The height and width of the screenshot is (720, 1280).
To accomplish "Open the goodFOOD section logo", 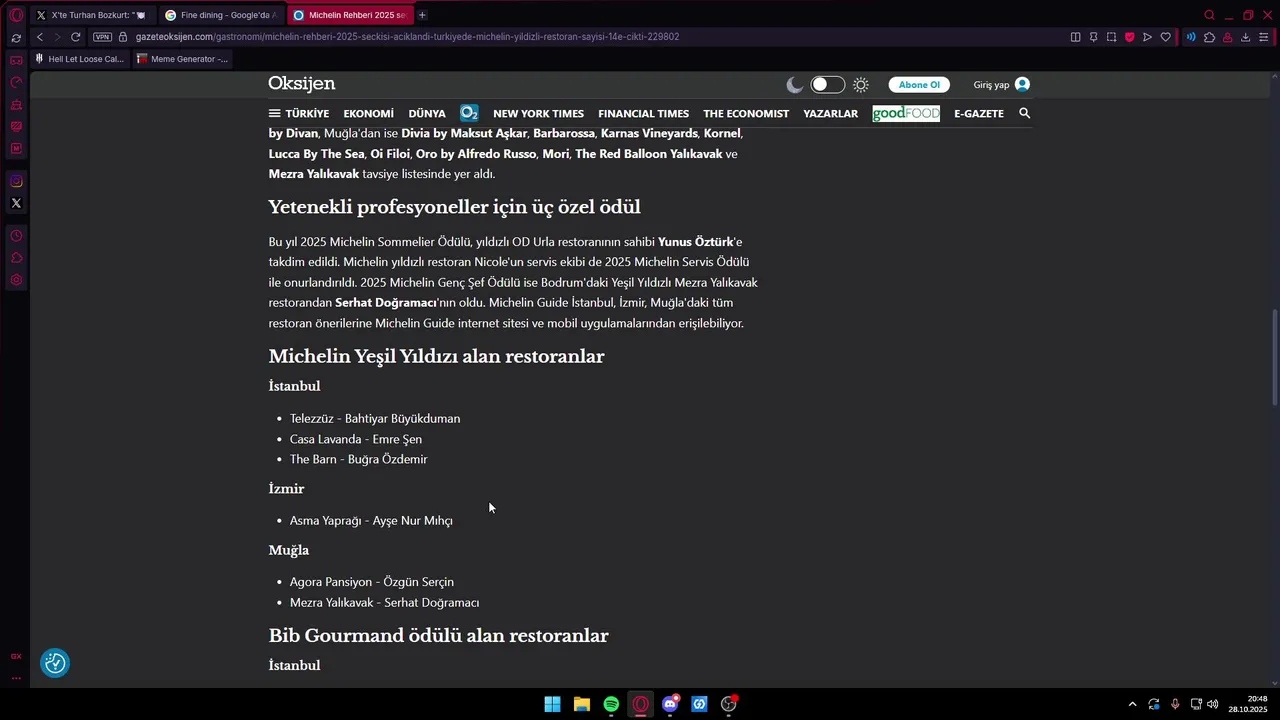I will click(906, 113).
